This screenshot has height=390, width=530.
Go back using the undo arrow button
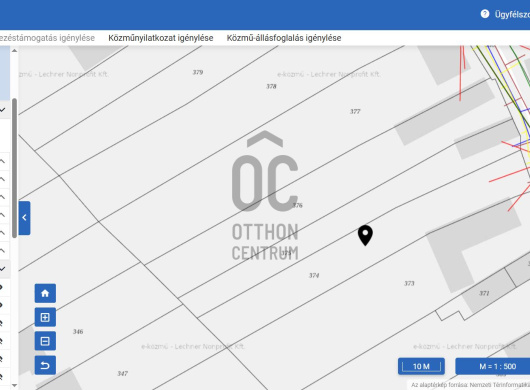point(45,365)
